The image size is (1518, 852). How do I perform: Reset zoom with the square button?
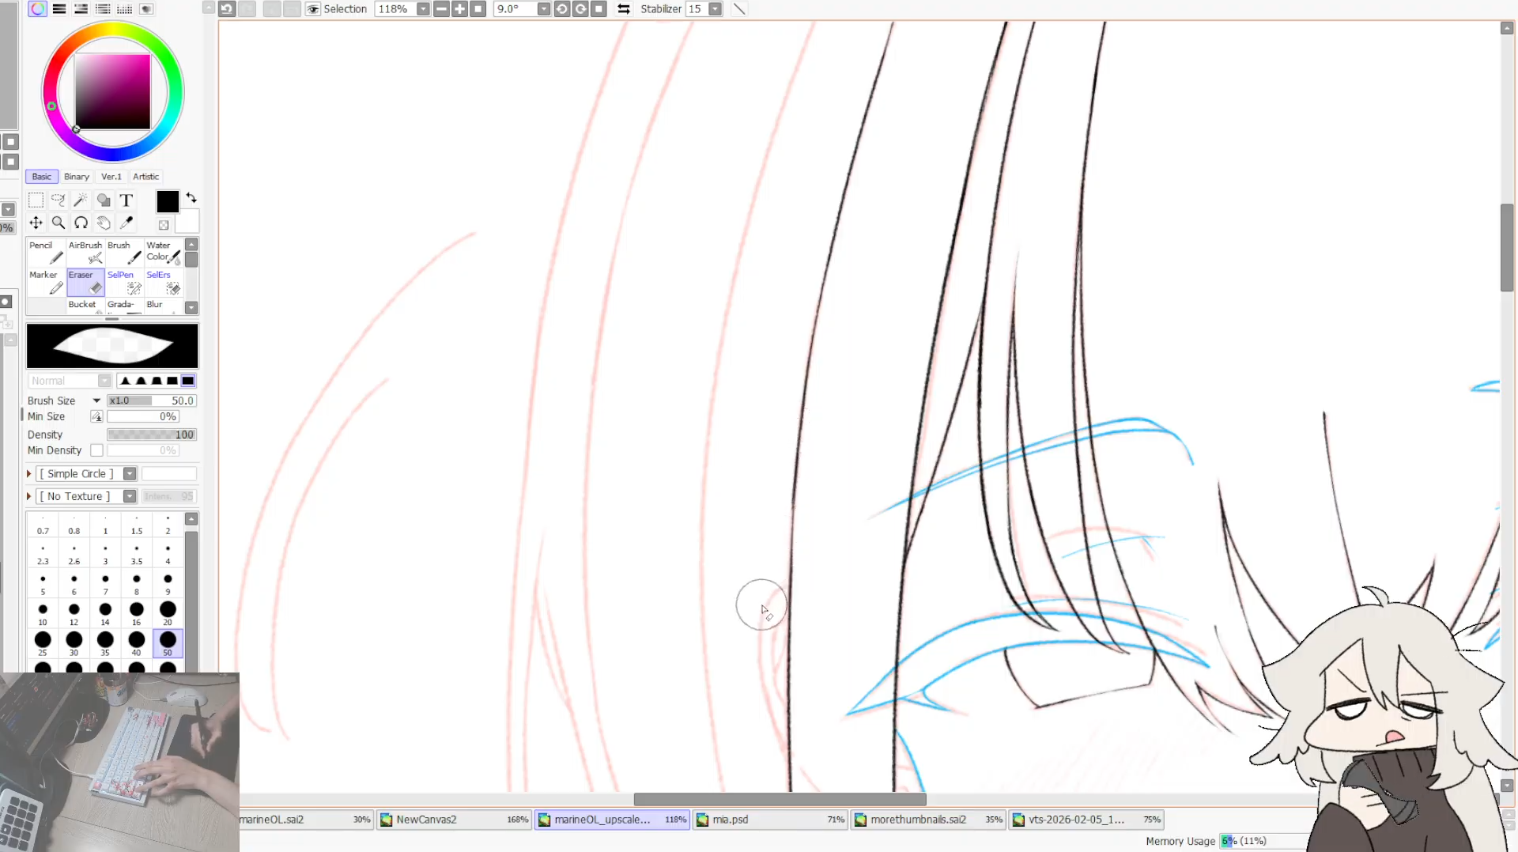(478, 9)
